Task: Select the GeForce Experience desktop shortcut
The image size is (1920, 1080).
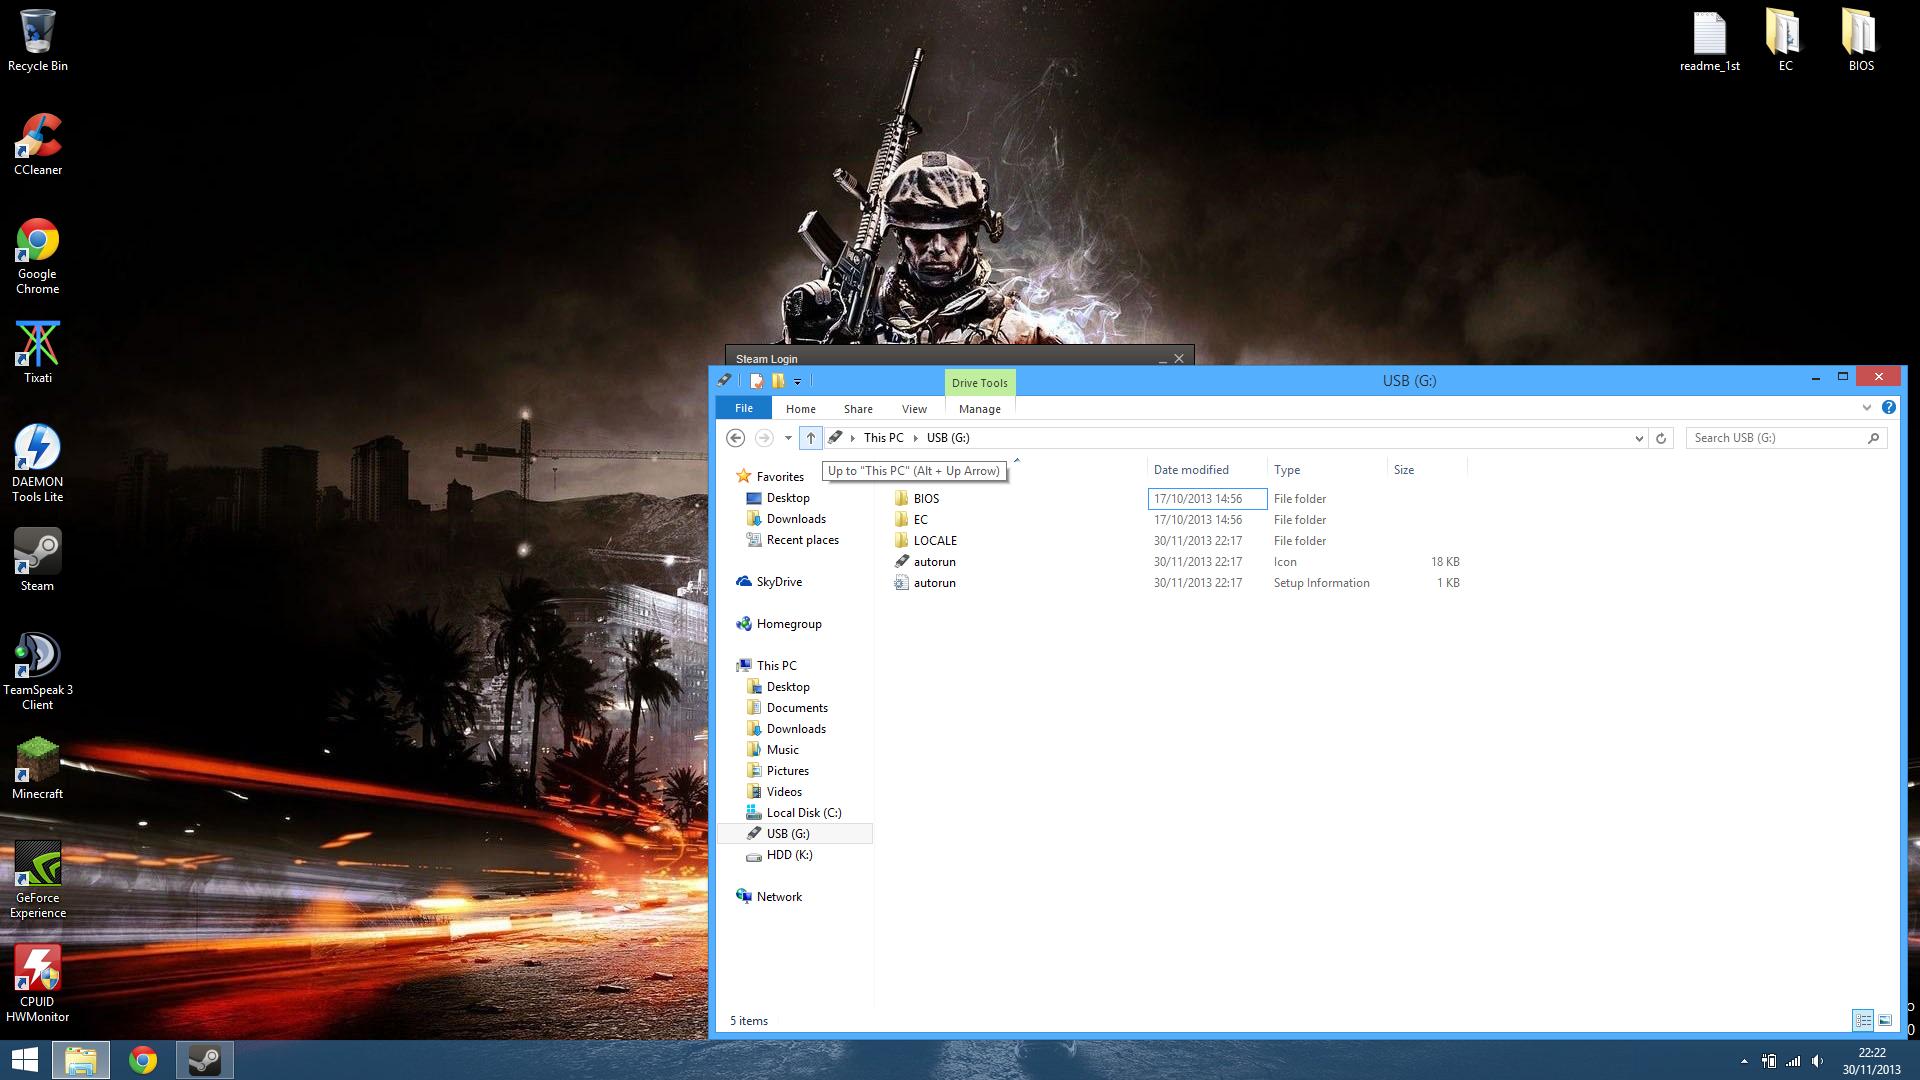Action: (38, 880)
